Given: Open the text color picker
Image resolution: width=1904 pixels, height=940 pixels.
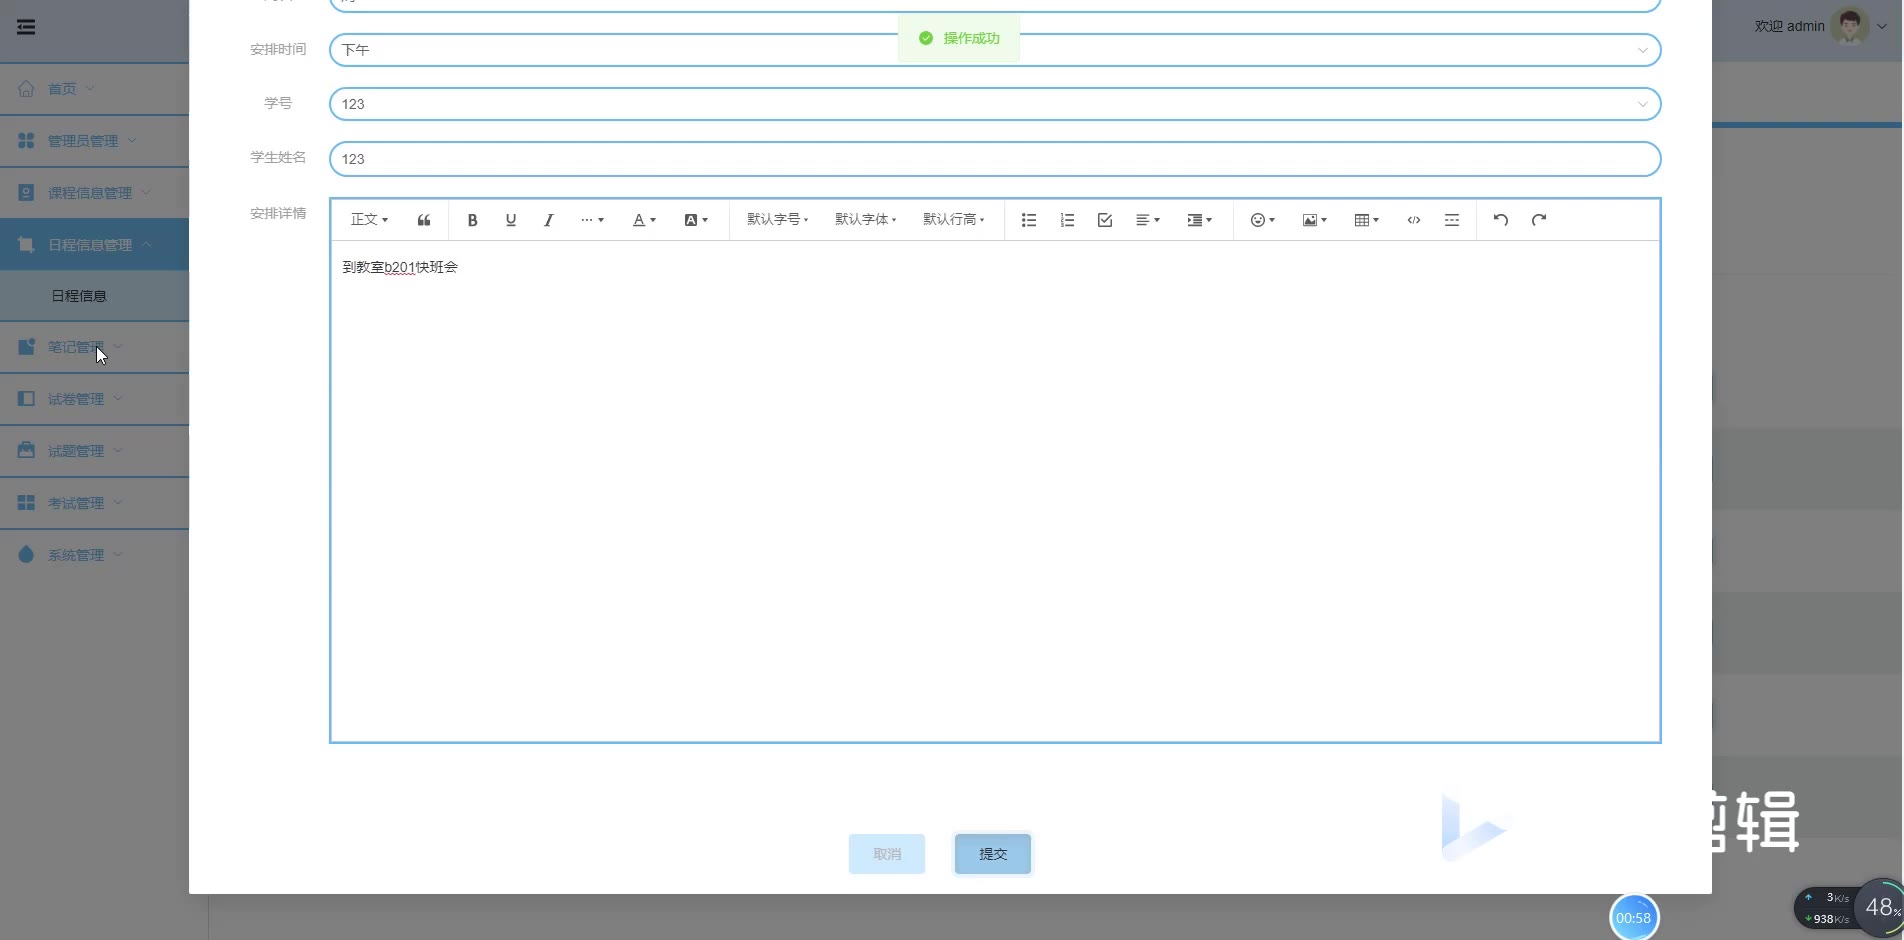Looking at the screenshot, I should [x=644, y=220].
